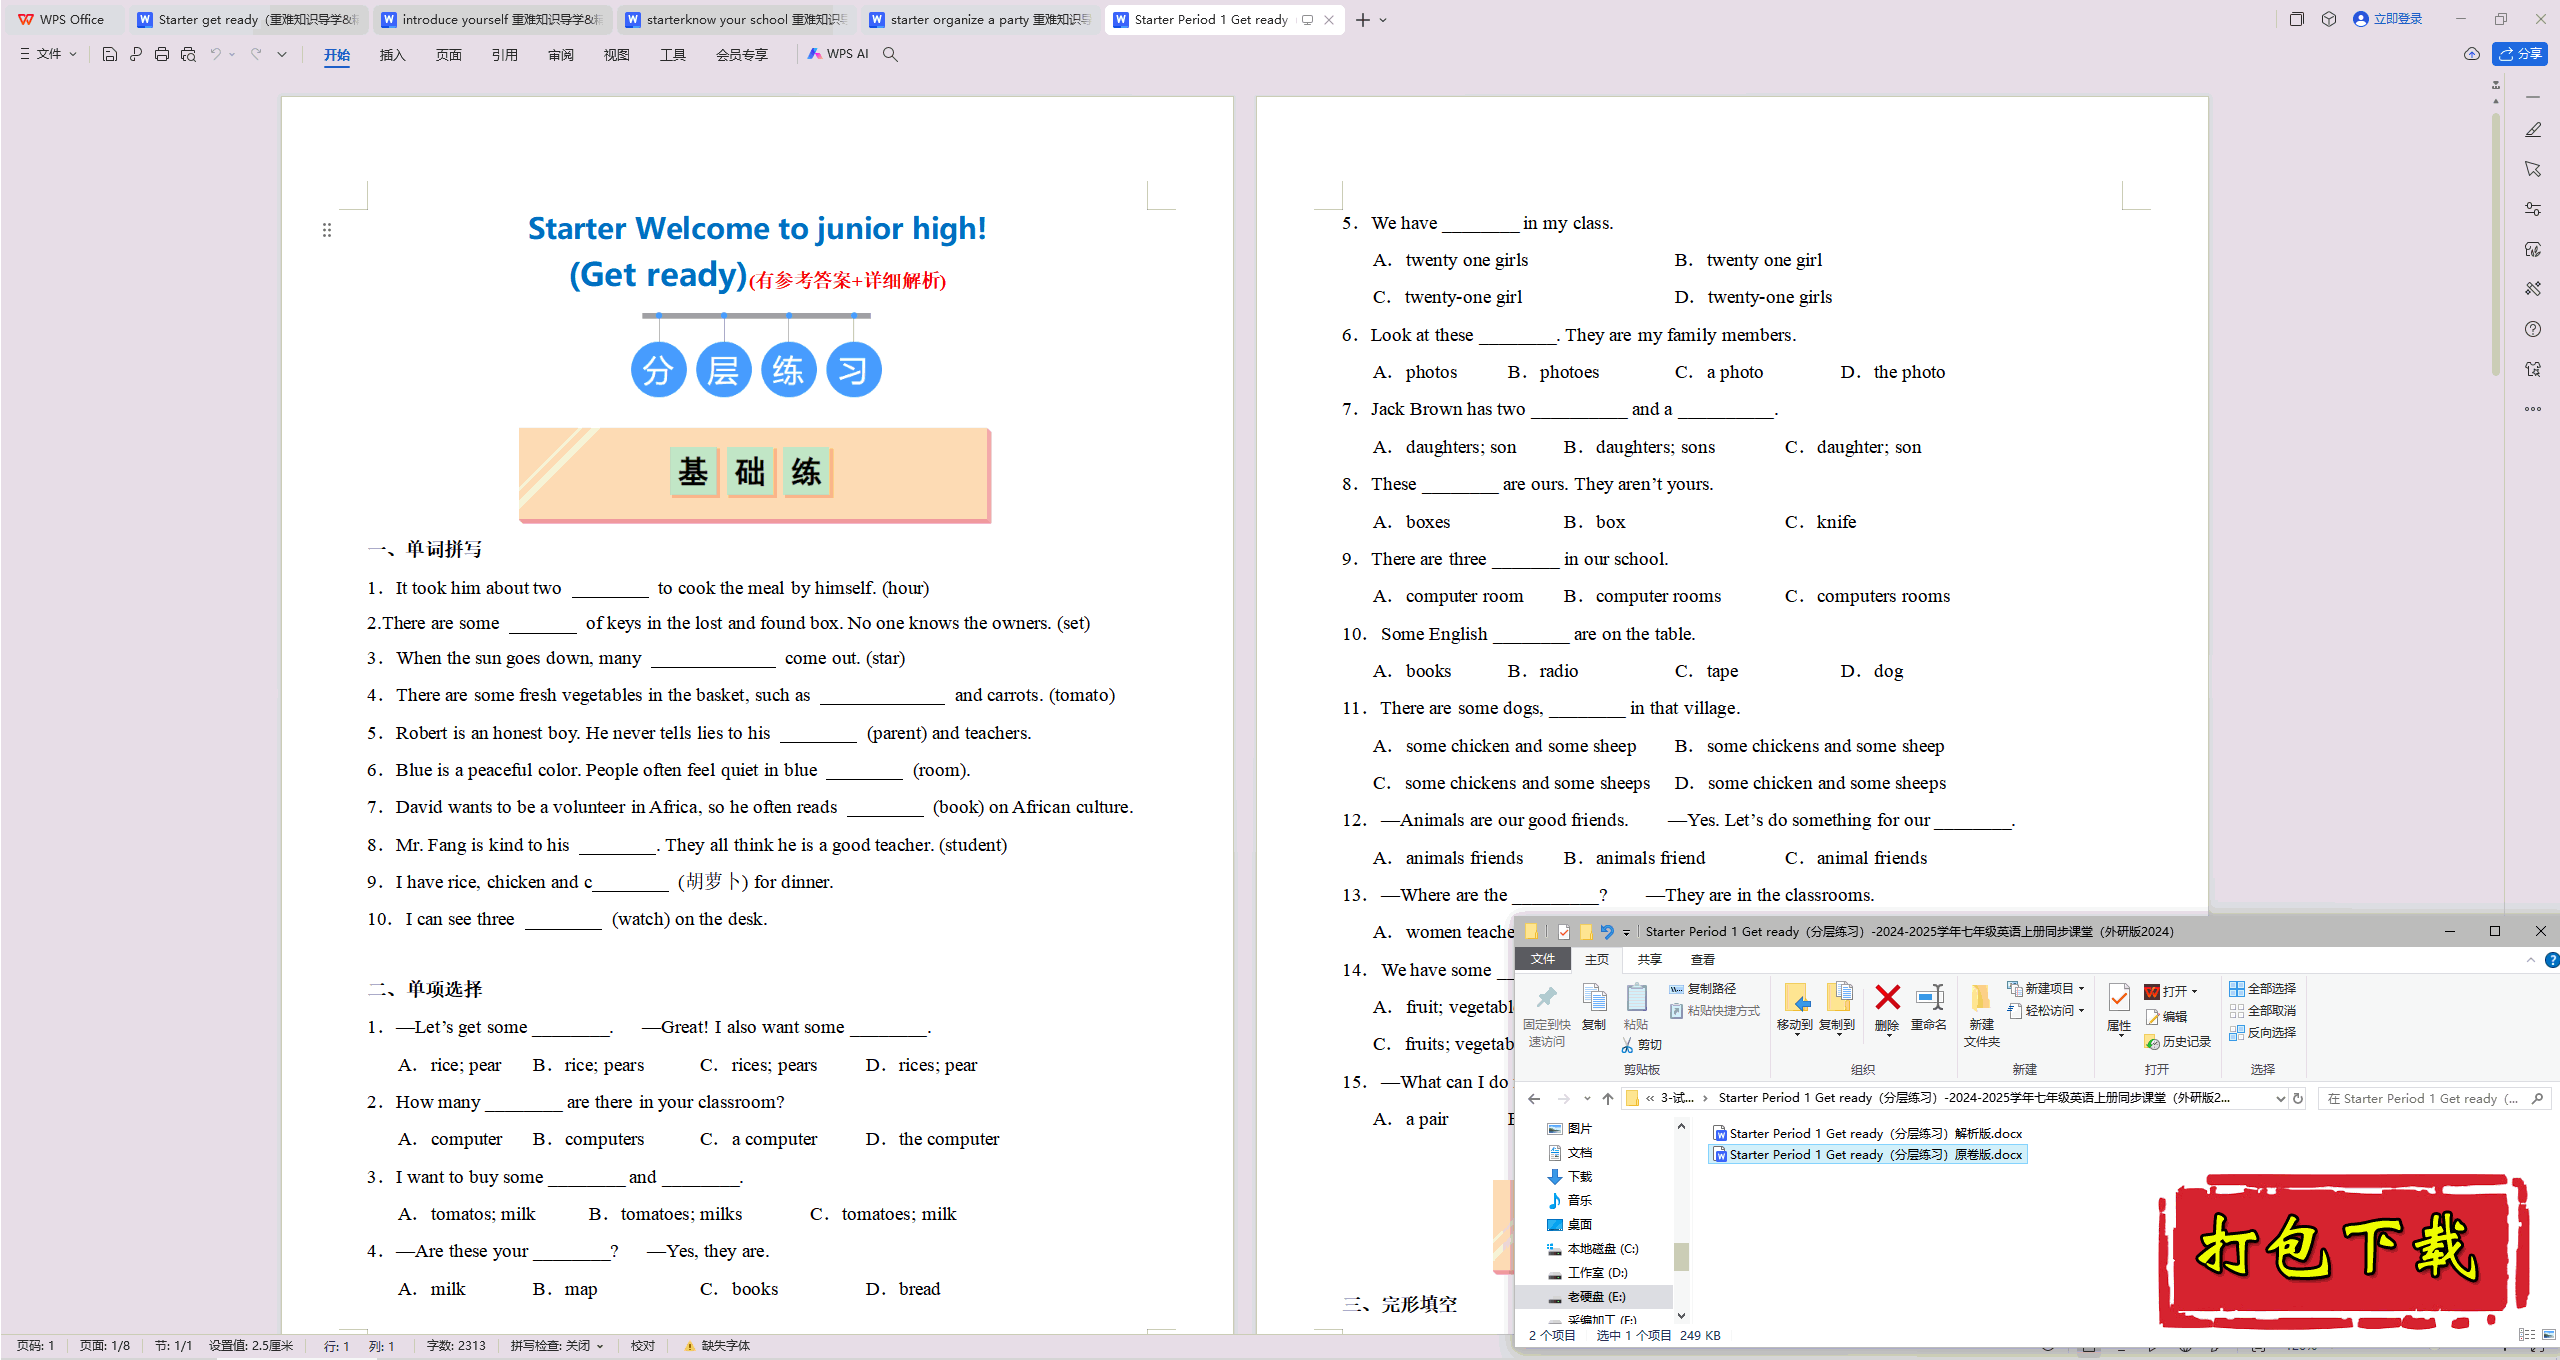
Task: Click Select All in Explorer ribbon
Action: click(x=2262, y=989)
